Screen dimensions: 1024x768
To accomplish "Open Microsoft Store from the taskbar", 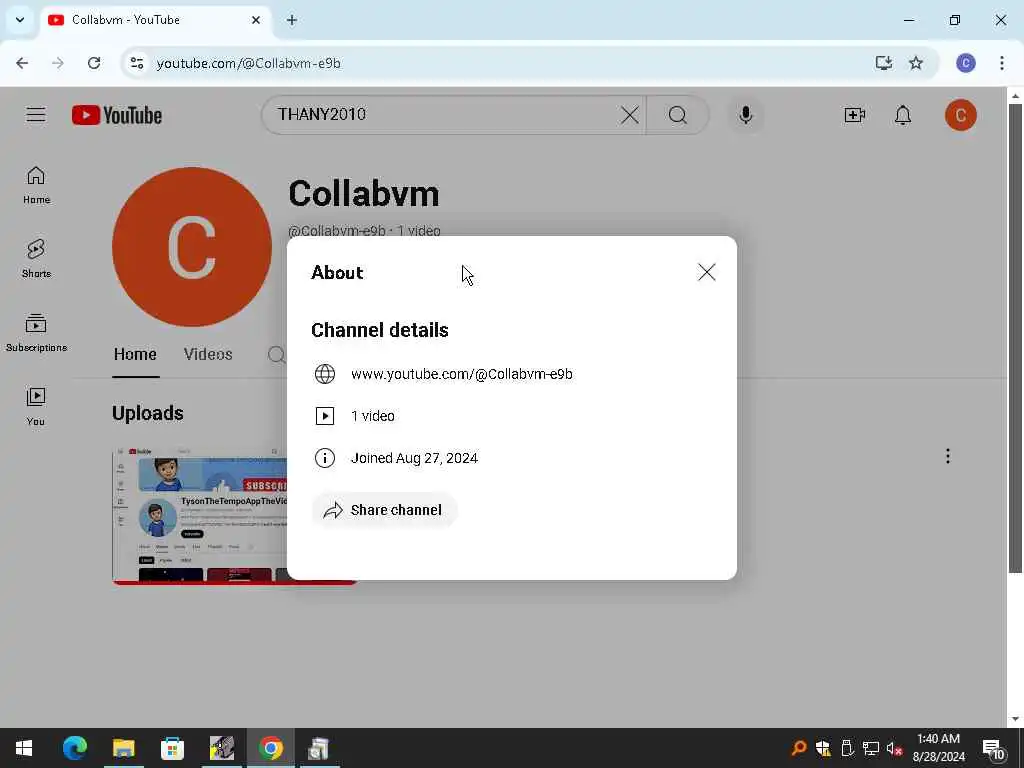I will click(172, 748).
